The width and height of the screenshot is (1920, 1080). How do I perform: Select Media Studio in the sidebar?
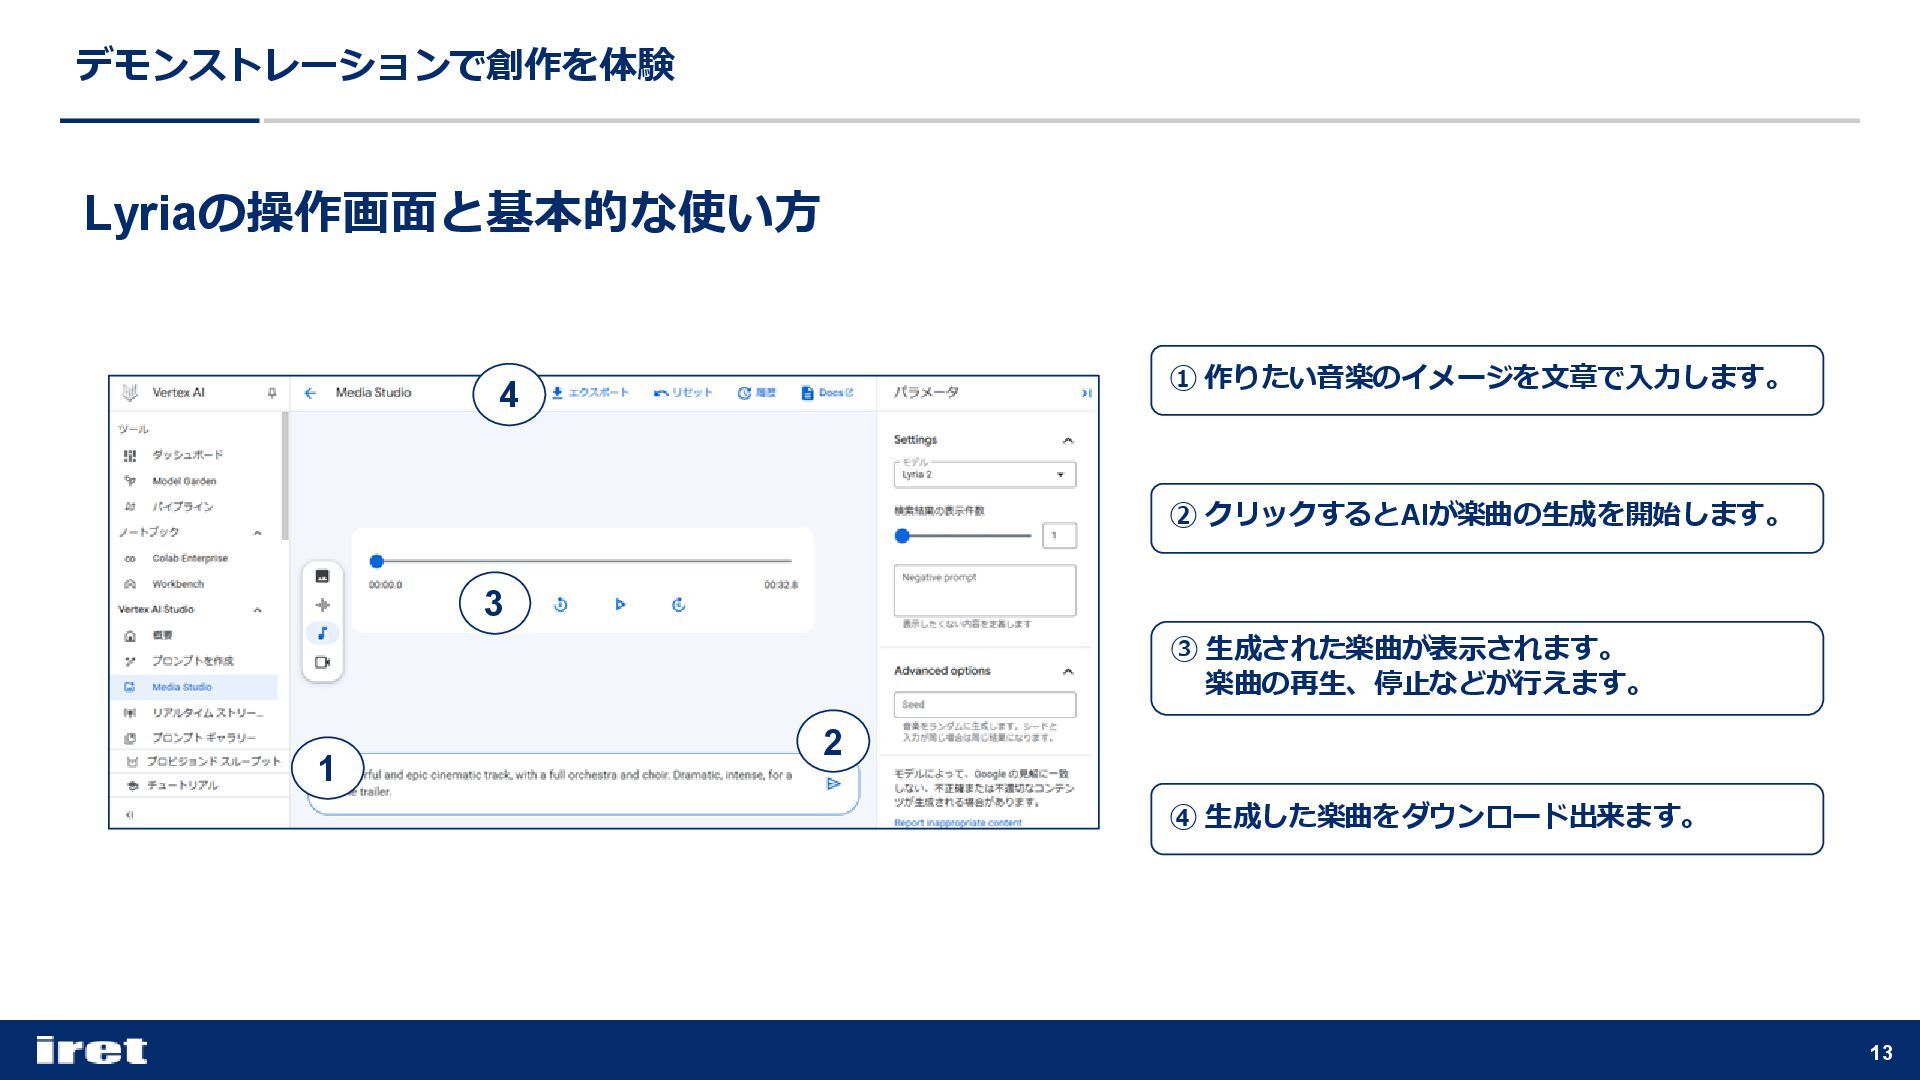[x=196, y=687]
